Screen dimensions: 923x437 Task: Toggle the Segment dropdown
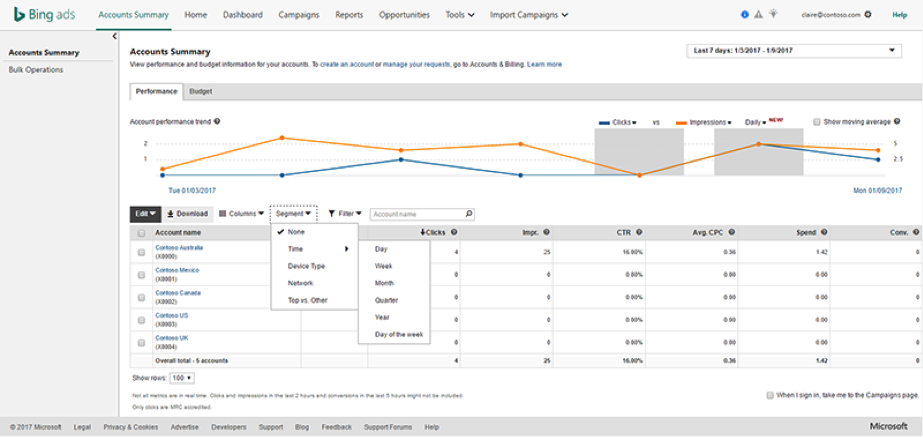coord(293,214)
